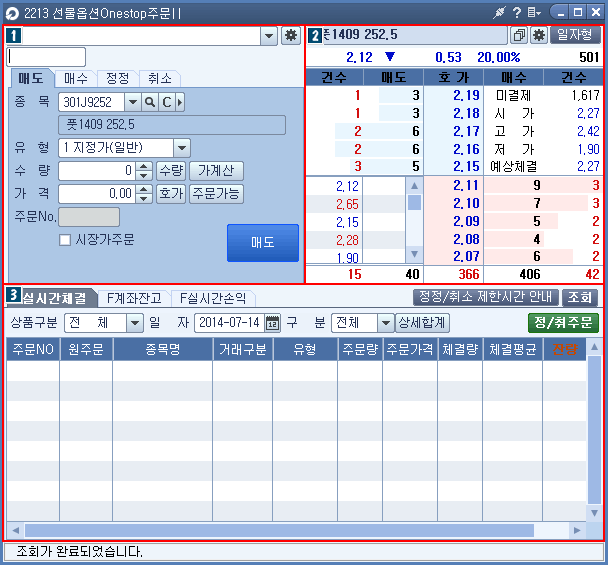Screen dimensions: 608x565
Task: Expand stock code 301J9252 dropdown arrow
Action: (133, 102)
